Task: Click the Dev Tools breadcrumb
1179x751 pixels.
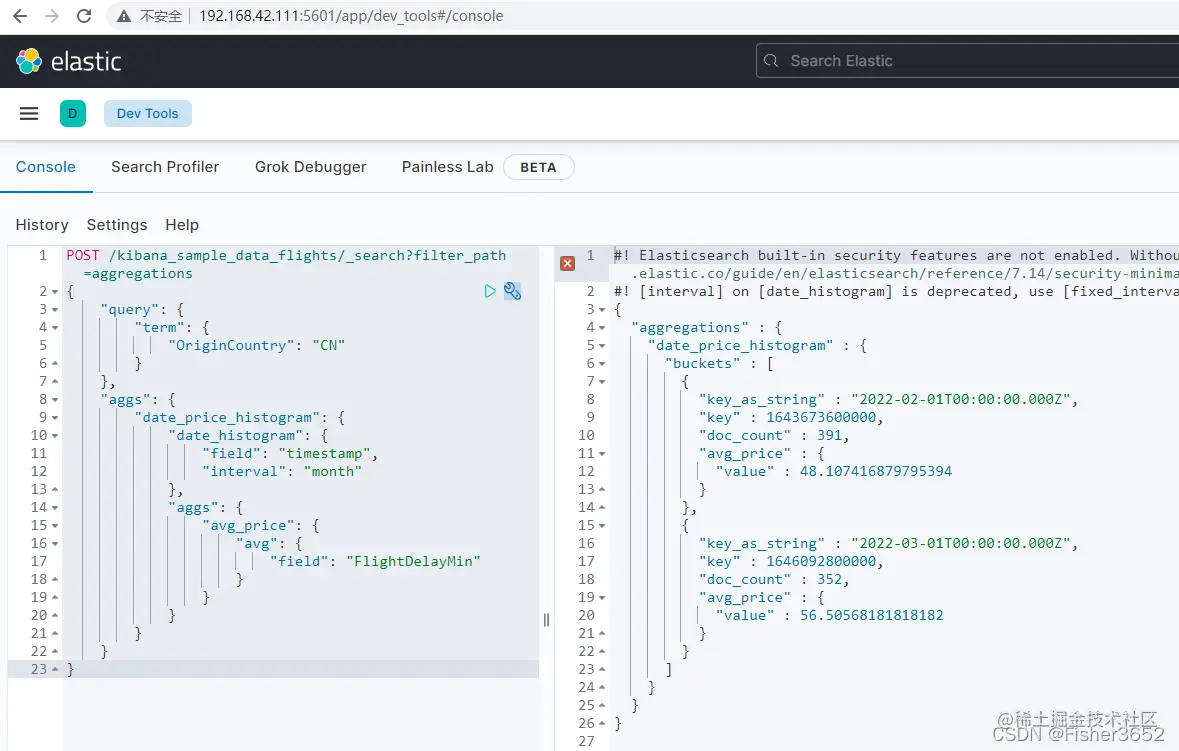Action: [x=147, y=114]
